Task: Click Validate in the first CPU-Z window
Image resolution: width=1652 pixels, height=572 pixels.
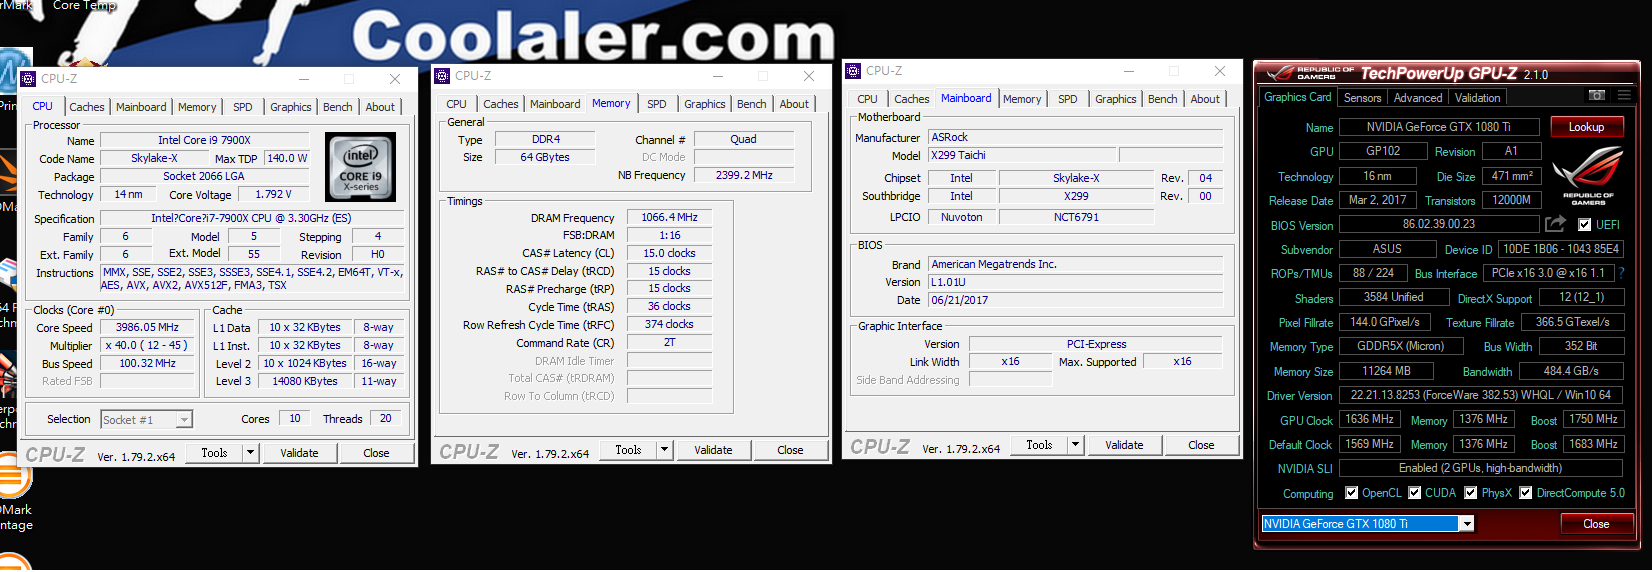Action: (299, 453)
